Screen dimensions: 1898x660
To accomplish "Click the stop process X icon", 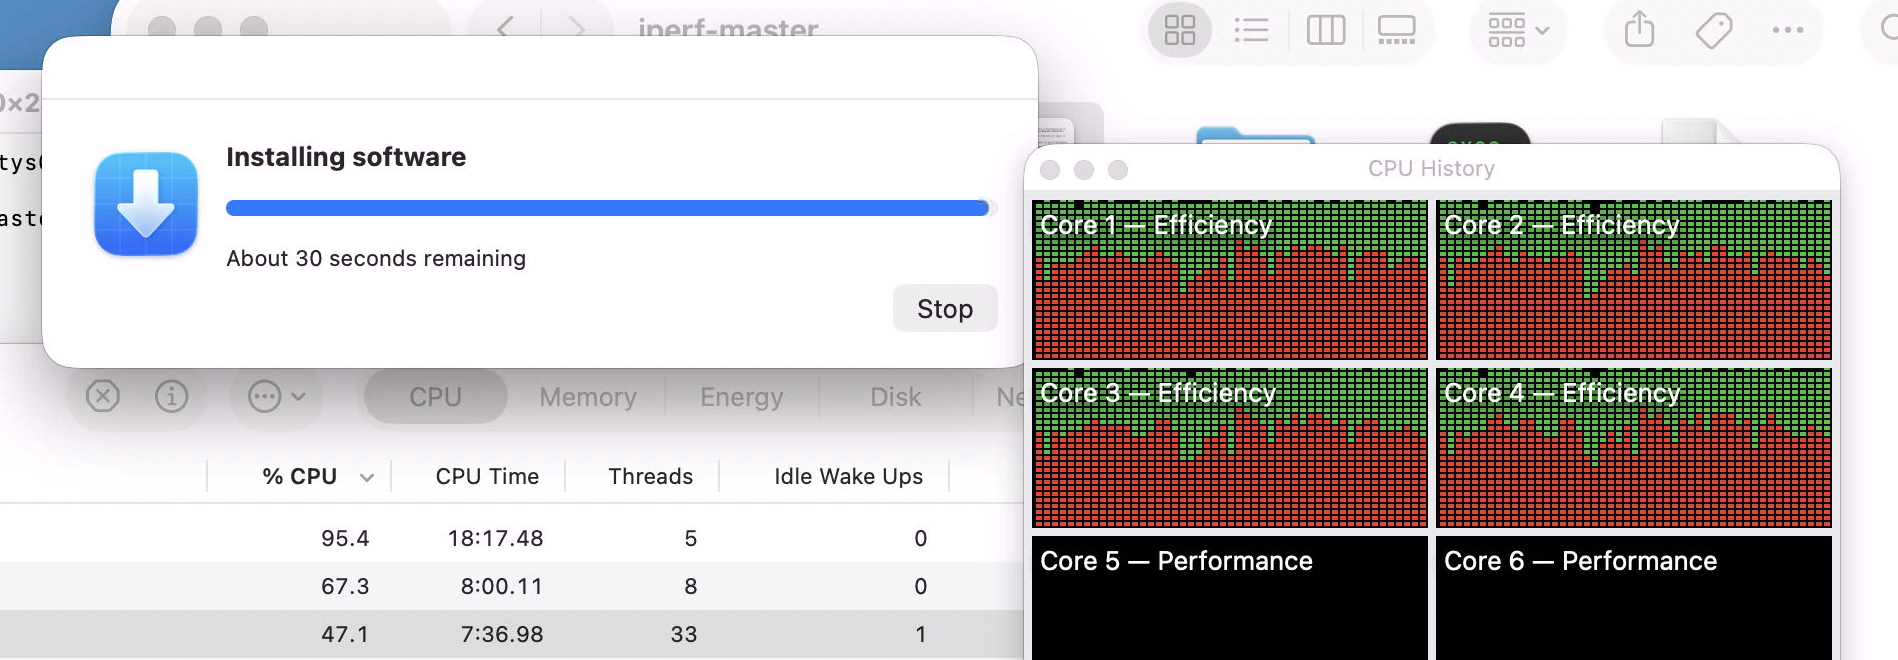I will (103, 397).
